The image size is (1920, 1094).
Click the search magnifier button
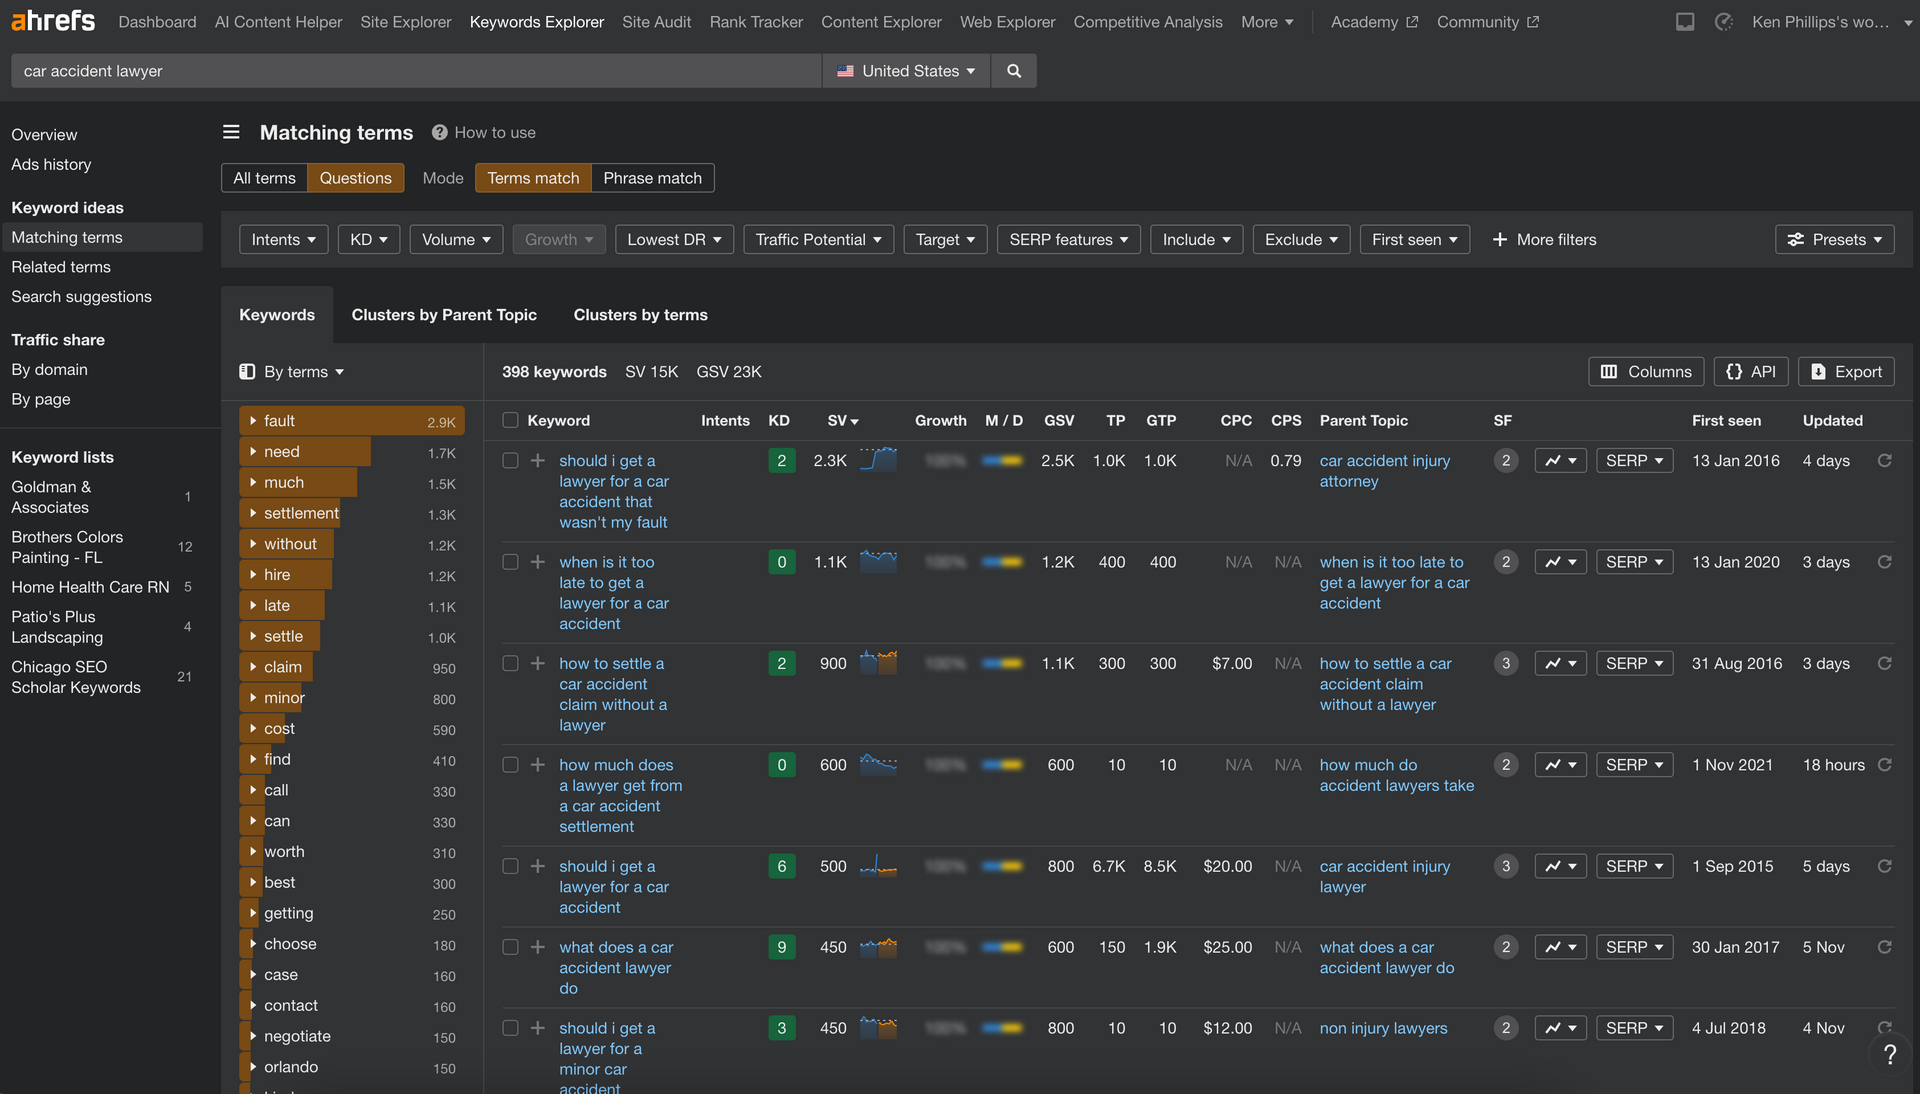1014,71
